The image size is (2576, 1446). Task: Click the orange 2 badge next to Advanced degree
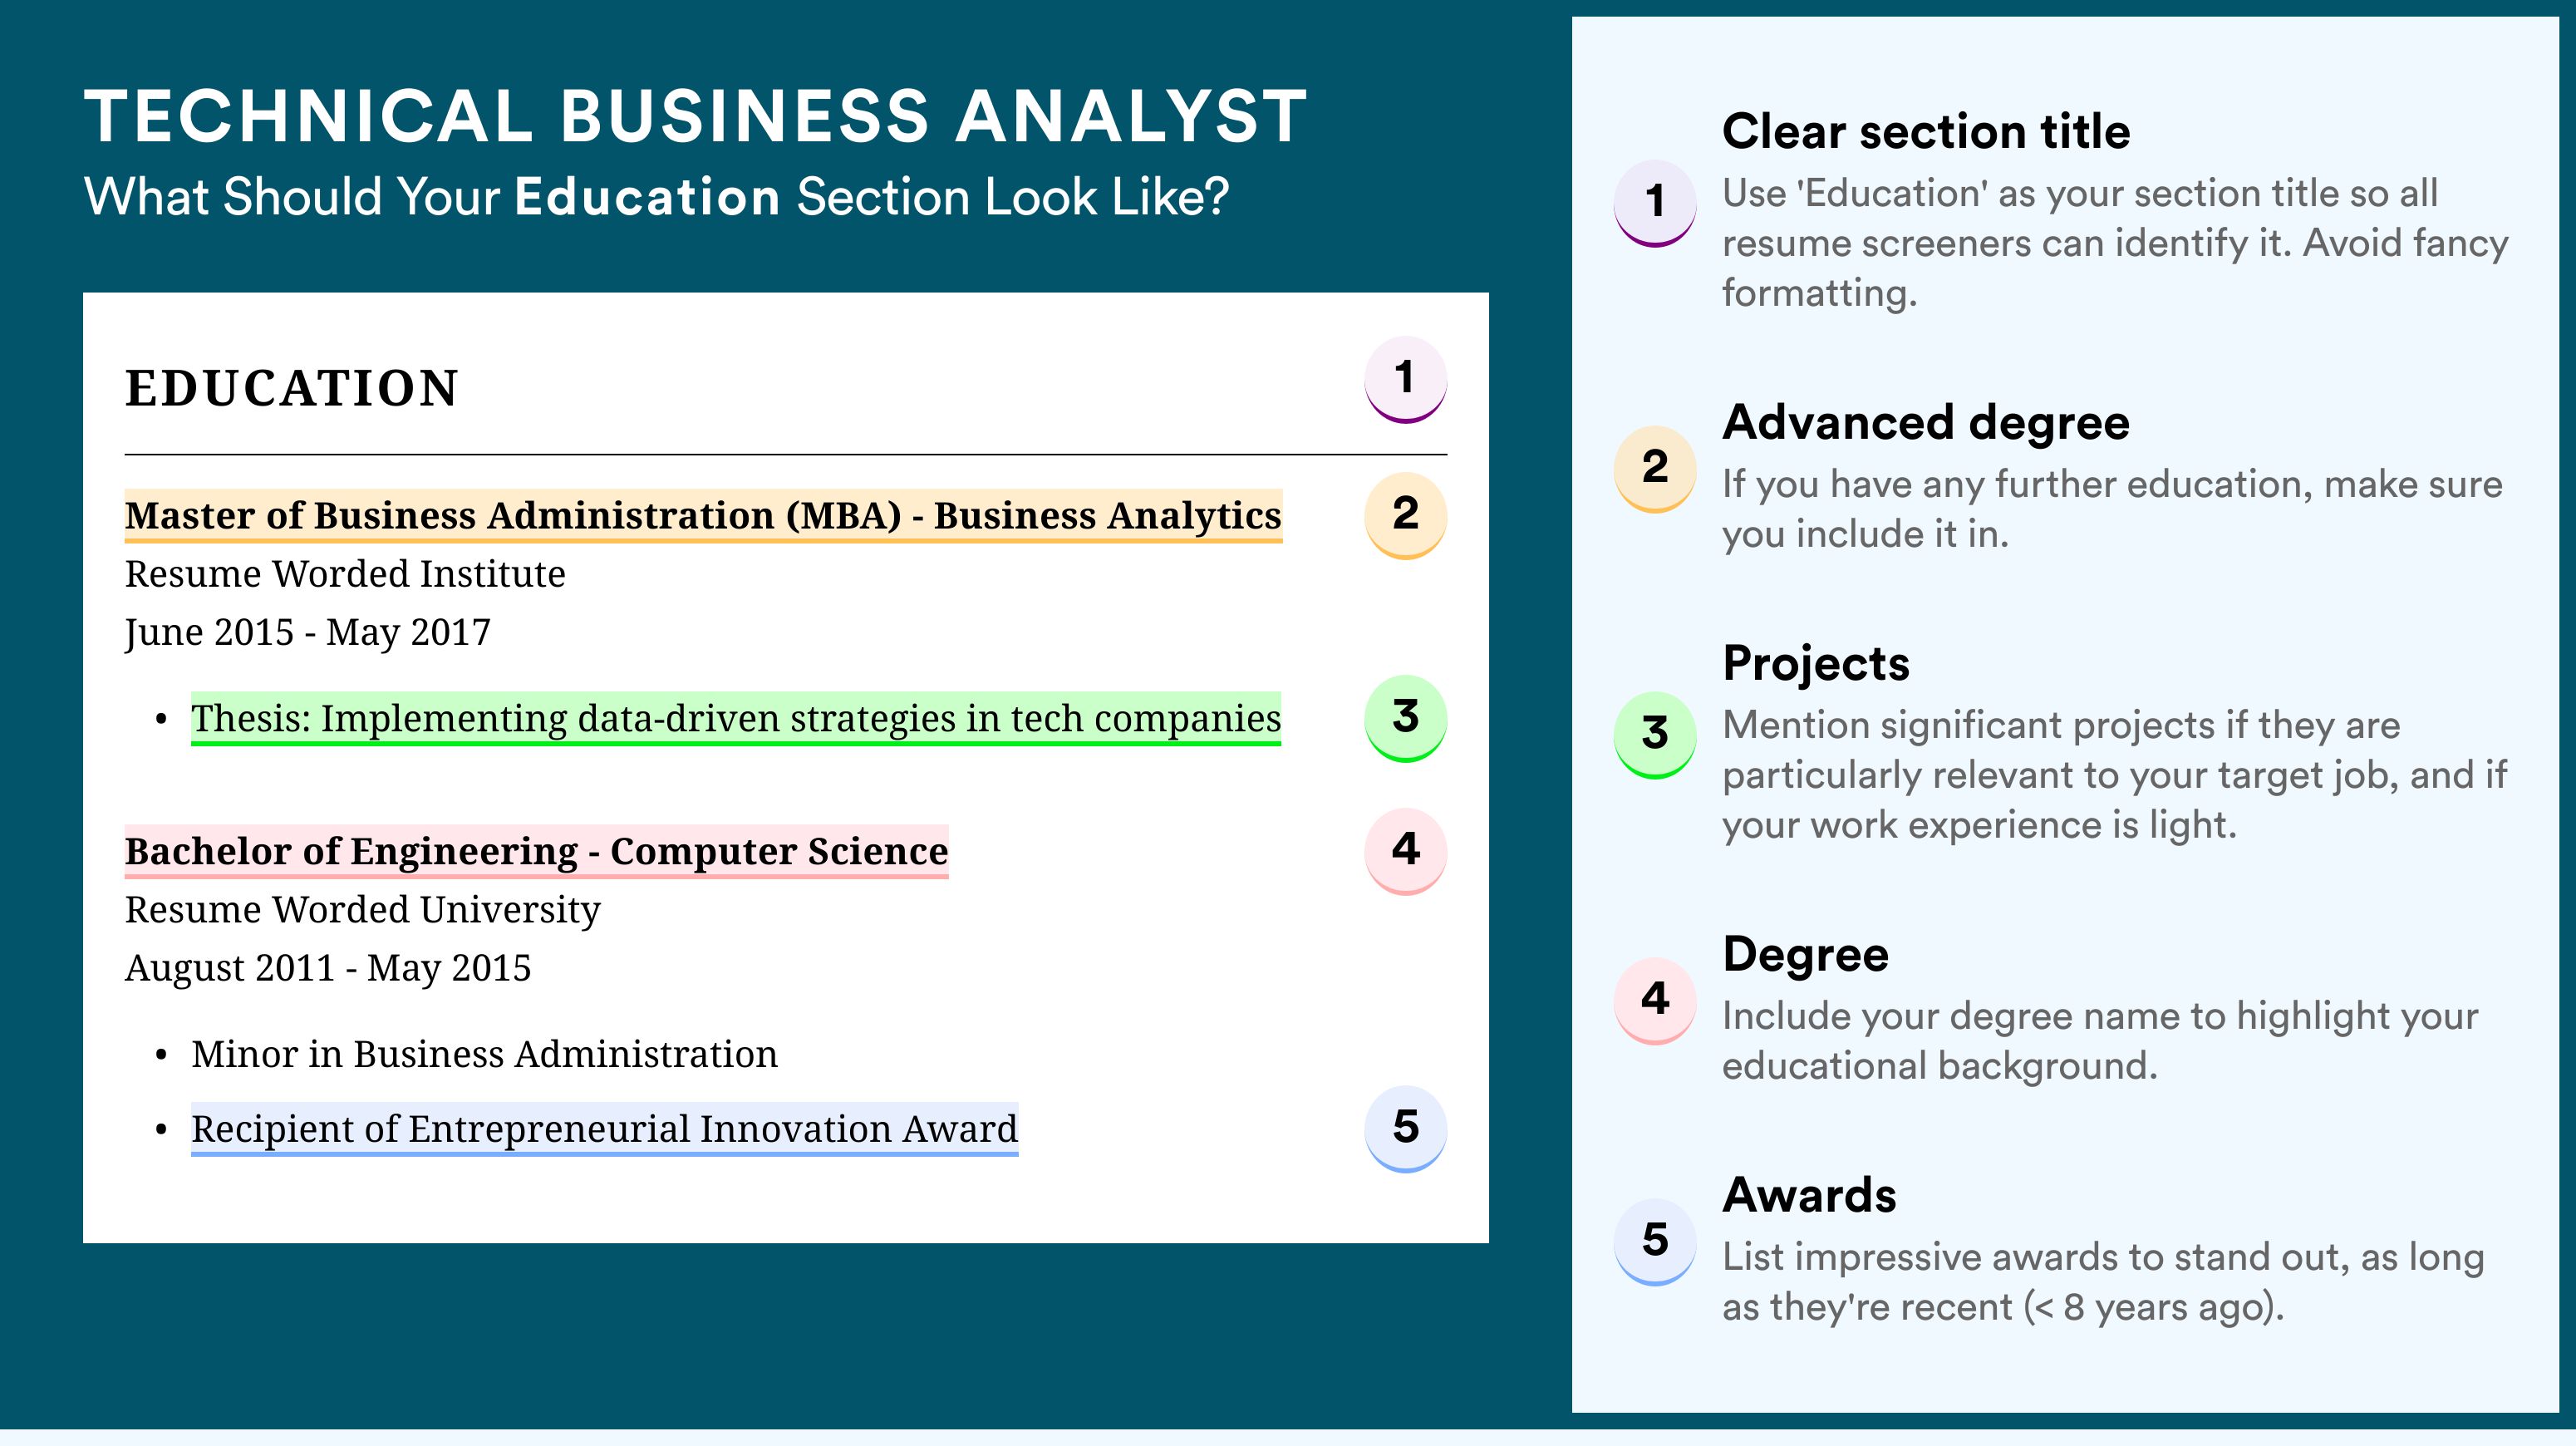pos(1655,469)
